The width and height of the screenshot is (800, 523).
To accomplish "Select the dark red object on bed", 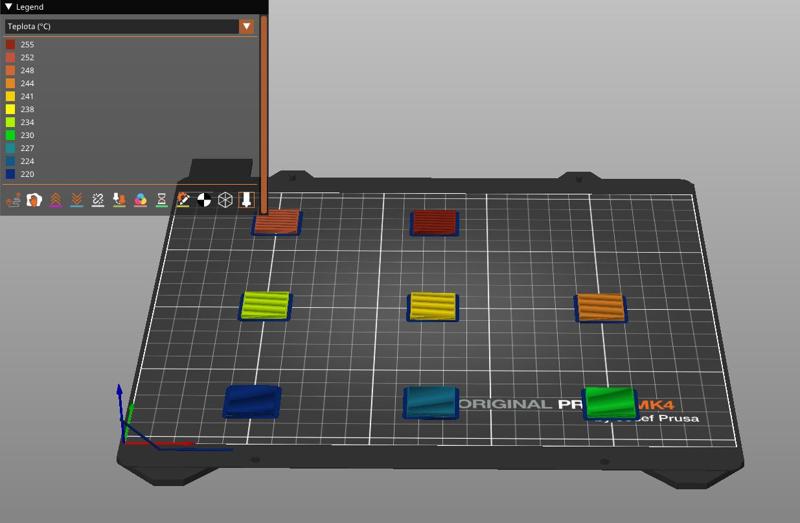I will point(434,223).
